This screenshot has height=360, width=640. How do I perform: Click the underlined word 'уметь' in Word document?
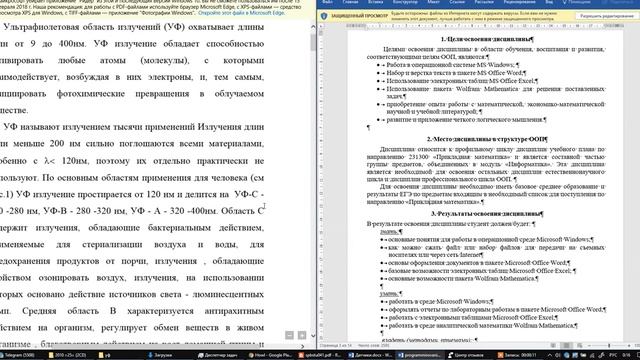390,293
